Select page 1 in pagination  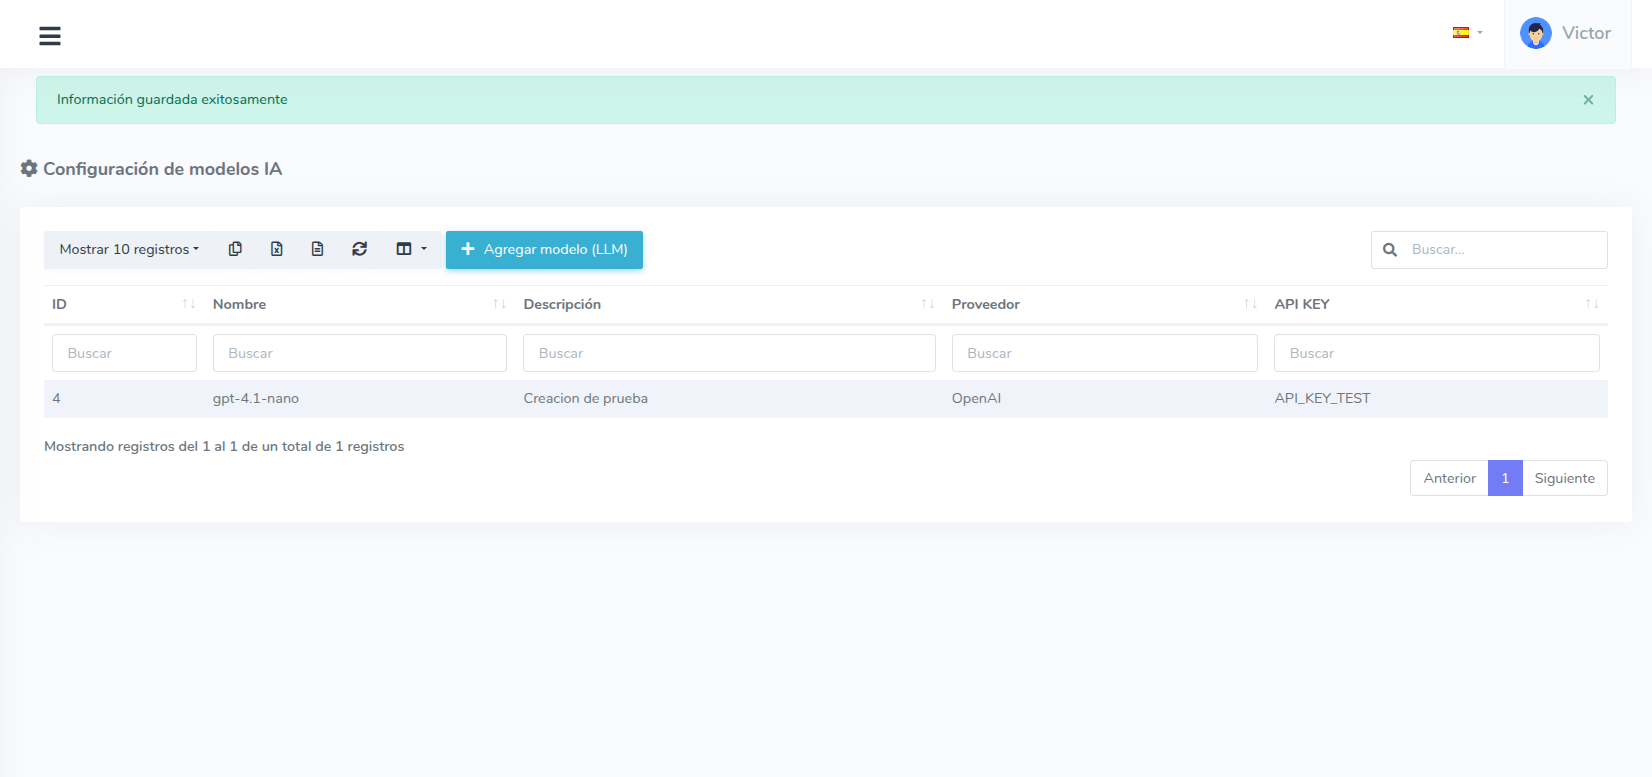1505,478
